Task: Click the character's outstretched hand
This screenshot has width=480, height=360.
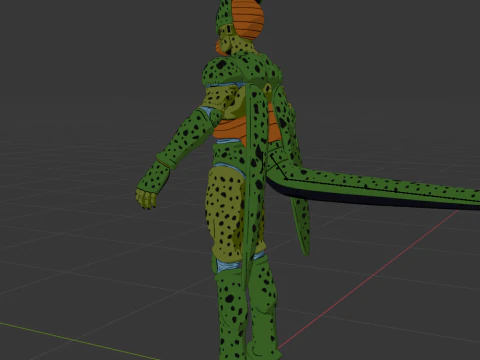Action: [146, 199]
